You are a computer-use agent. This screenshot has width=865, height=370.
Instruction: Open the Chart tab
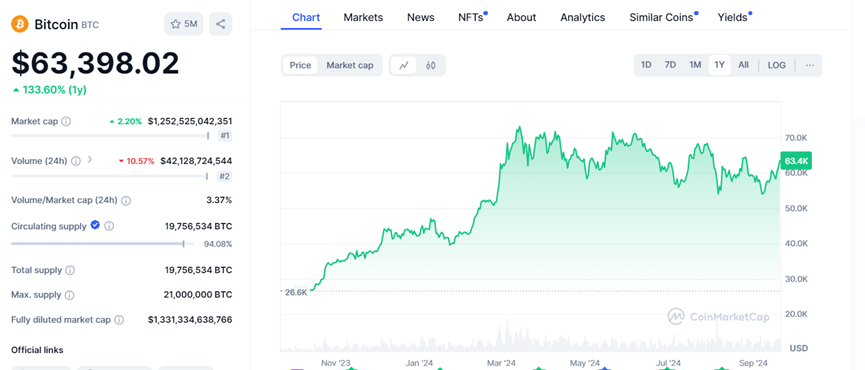pyautogui.click(x=306, y=18)
